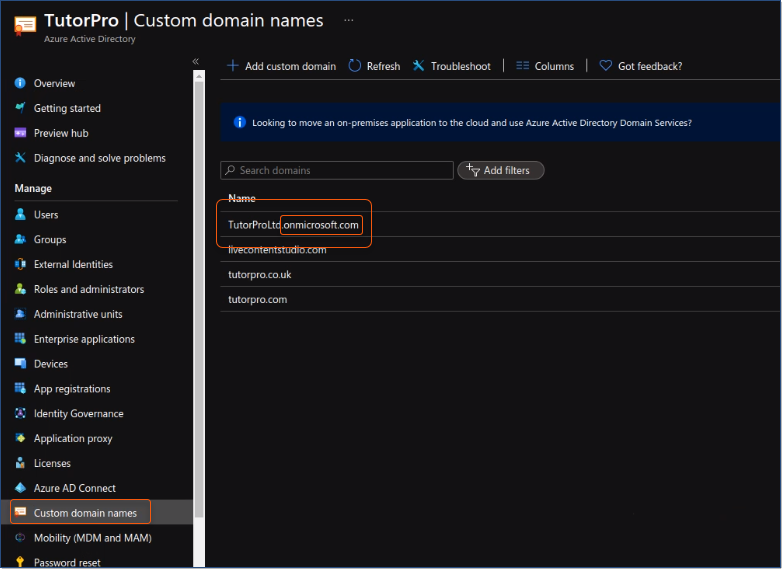784x571 pixels.
Task: Open Azure AD Connect
Action: pos(75,488)
